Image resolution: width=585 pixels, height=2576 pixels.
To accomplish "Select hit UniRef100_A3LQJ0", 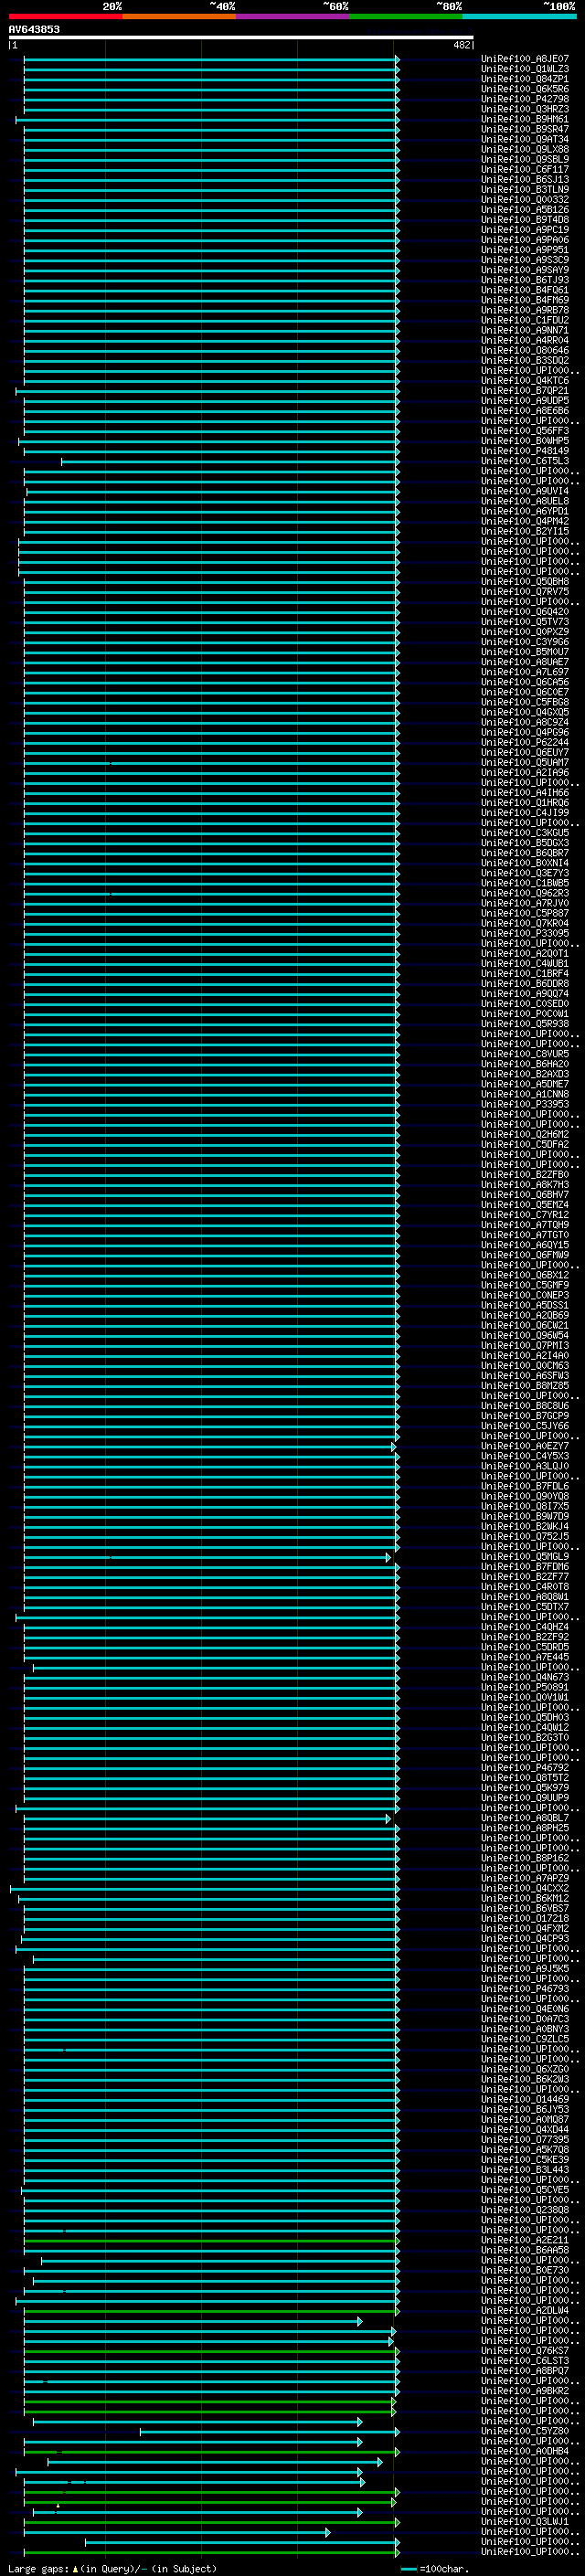I will pyautogui.click(x=525, y=1466).
